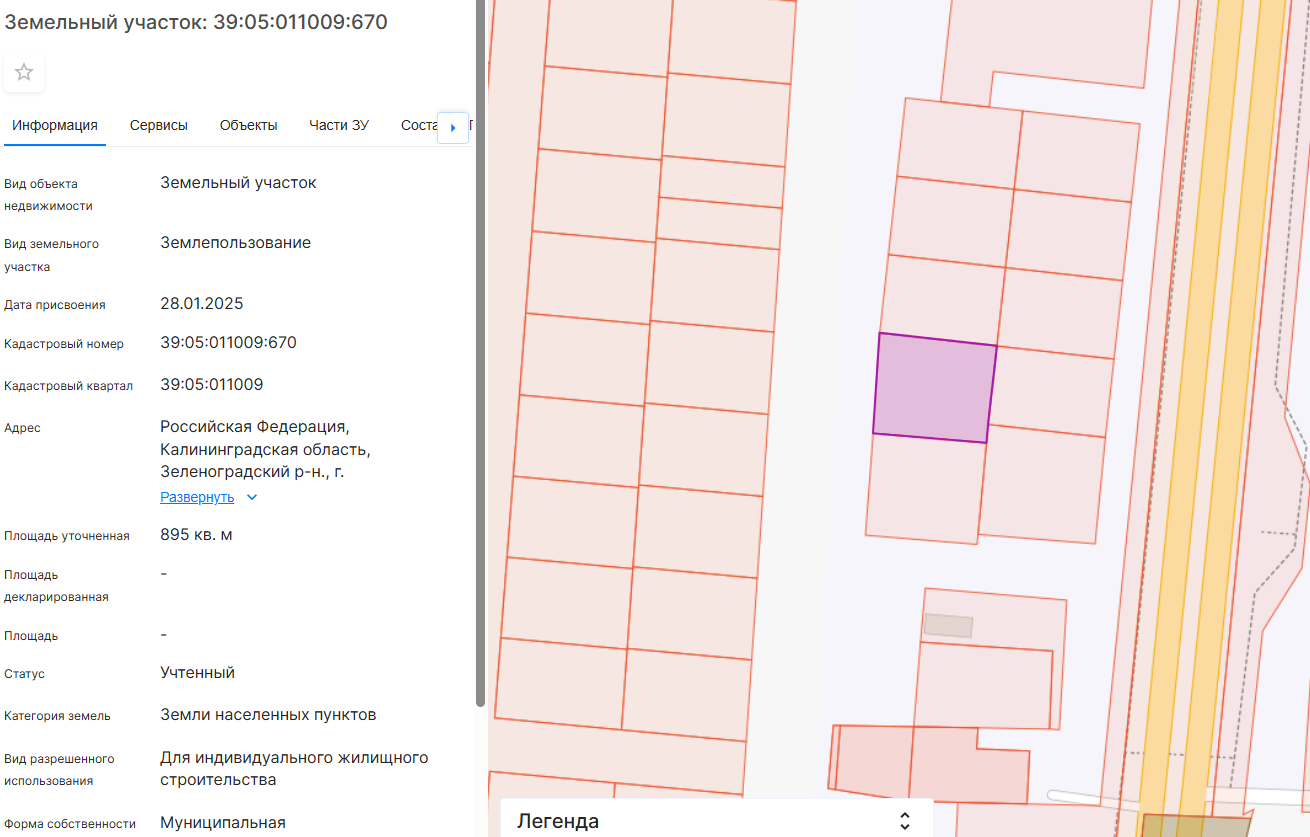Click the value Землепользование
This screenshot has width=1310, height=837.
point(235,243)
